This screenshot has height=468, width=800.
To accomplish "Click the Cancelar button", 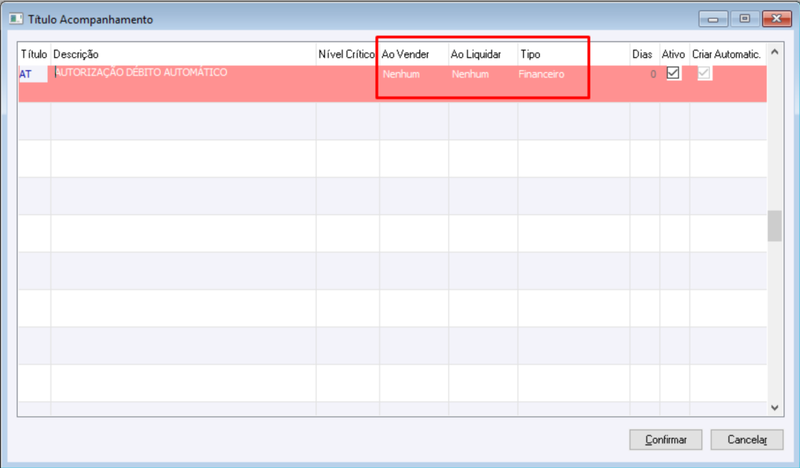I will click(747, 439).
